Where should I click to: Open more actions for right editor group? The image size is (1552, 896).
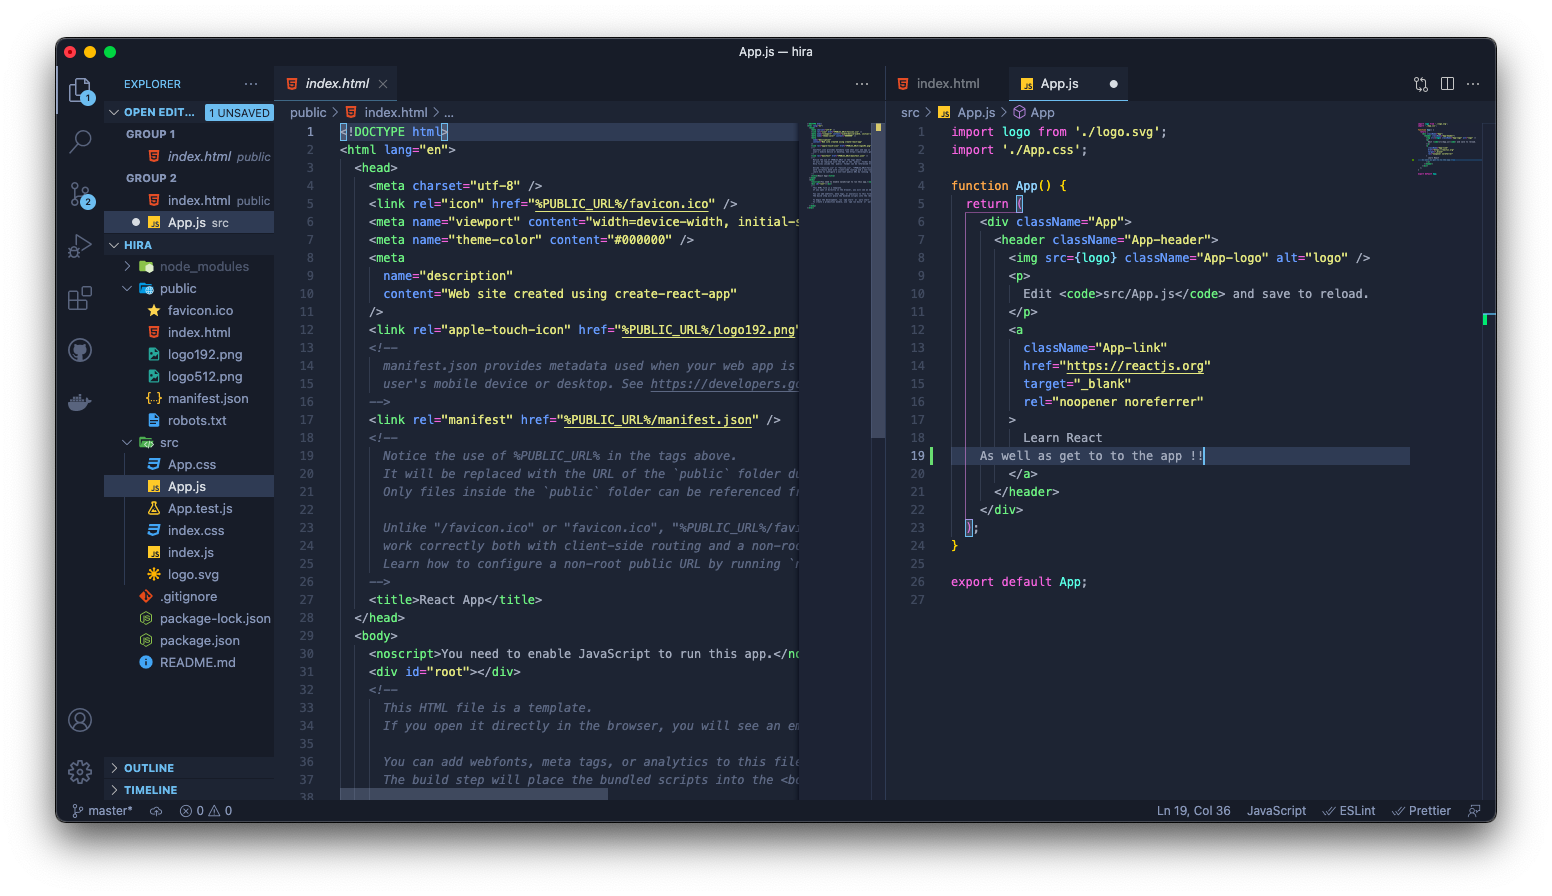[x=1473, y=84]
